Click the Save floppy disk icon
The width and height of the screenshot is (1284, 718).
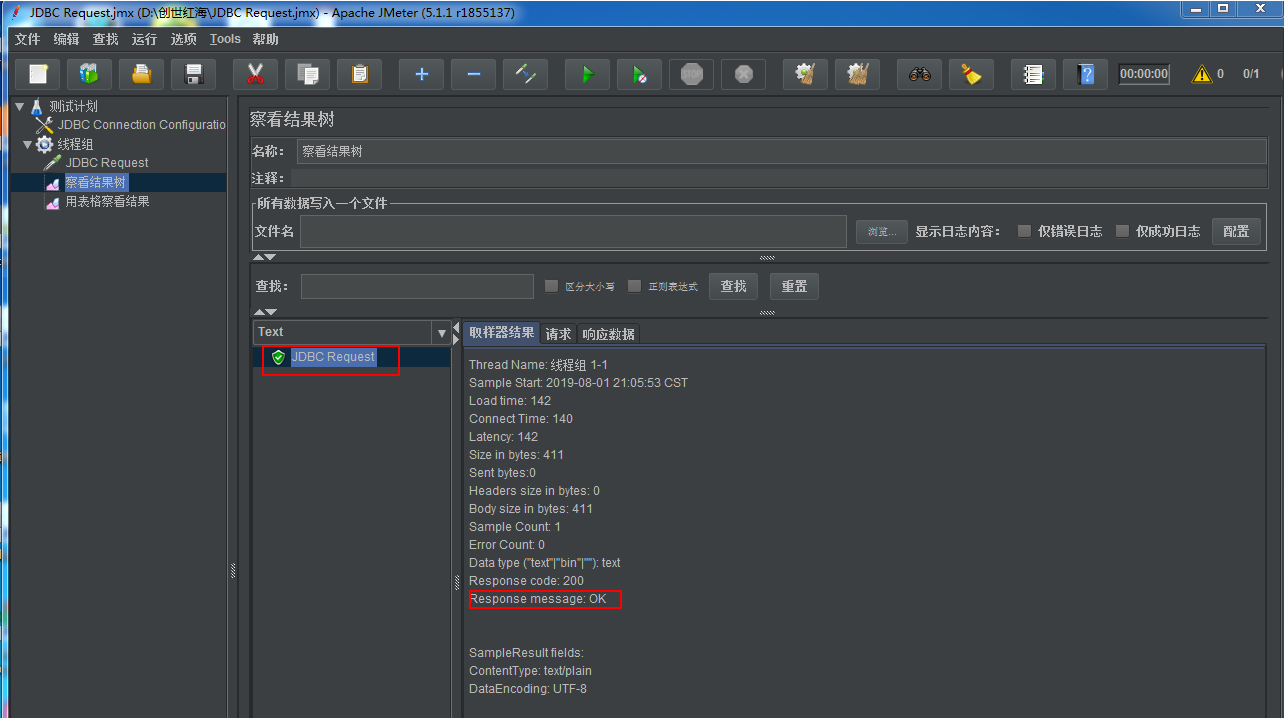coord(194,74)
